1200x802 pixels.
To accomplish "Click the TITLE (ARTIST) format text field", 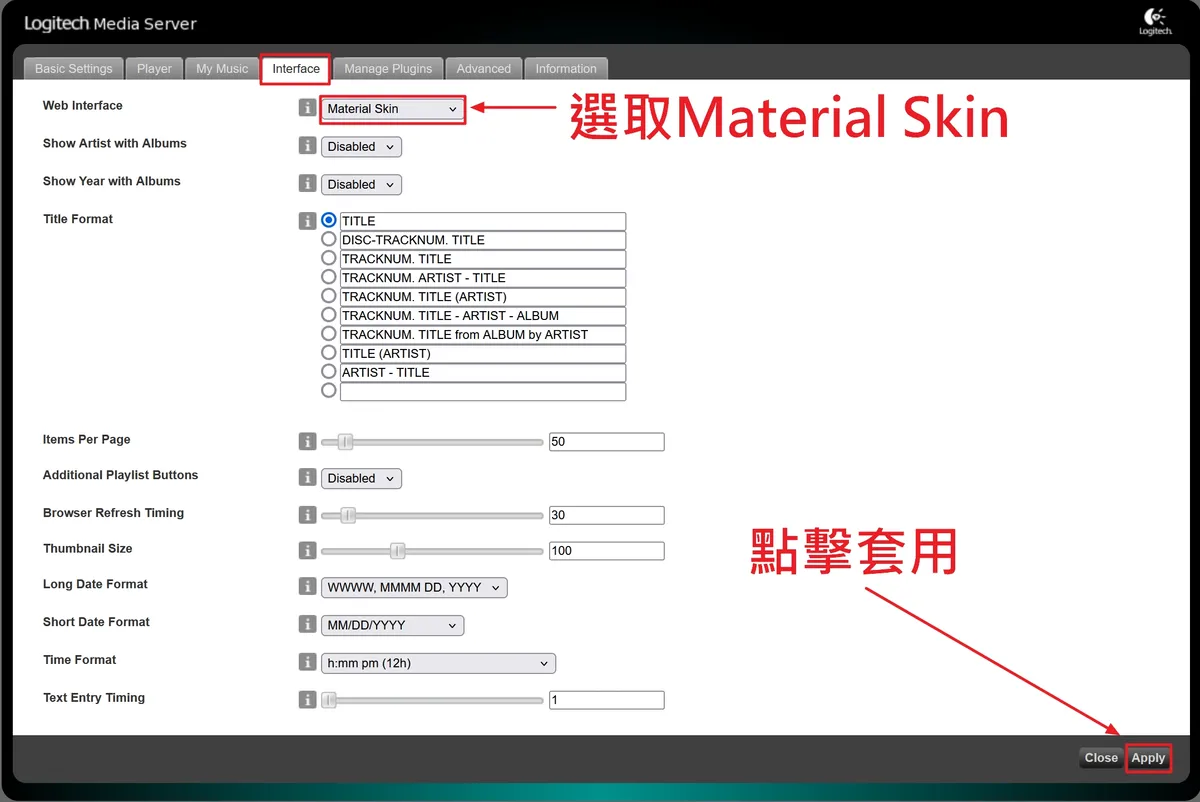I will (483, 354).
